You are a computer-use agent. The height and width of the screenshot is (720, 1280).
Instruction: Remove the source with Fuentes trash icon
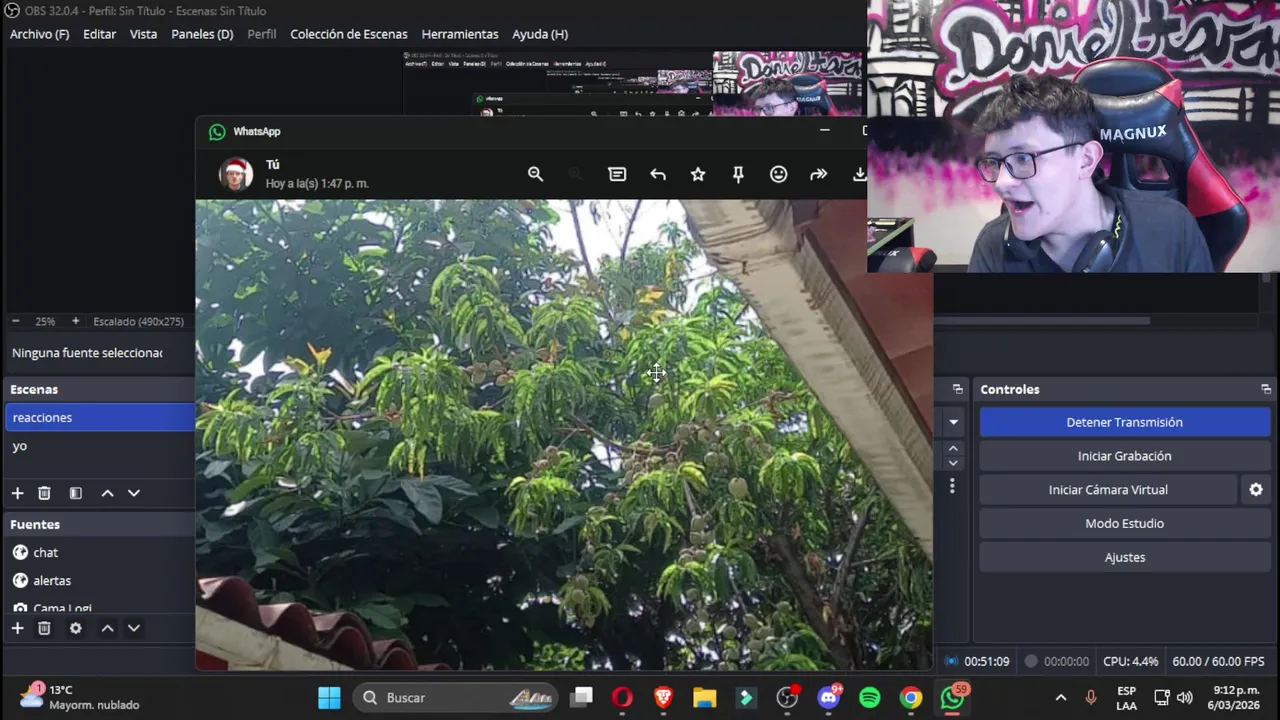[44, 628]
